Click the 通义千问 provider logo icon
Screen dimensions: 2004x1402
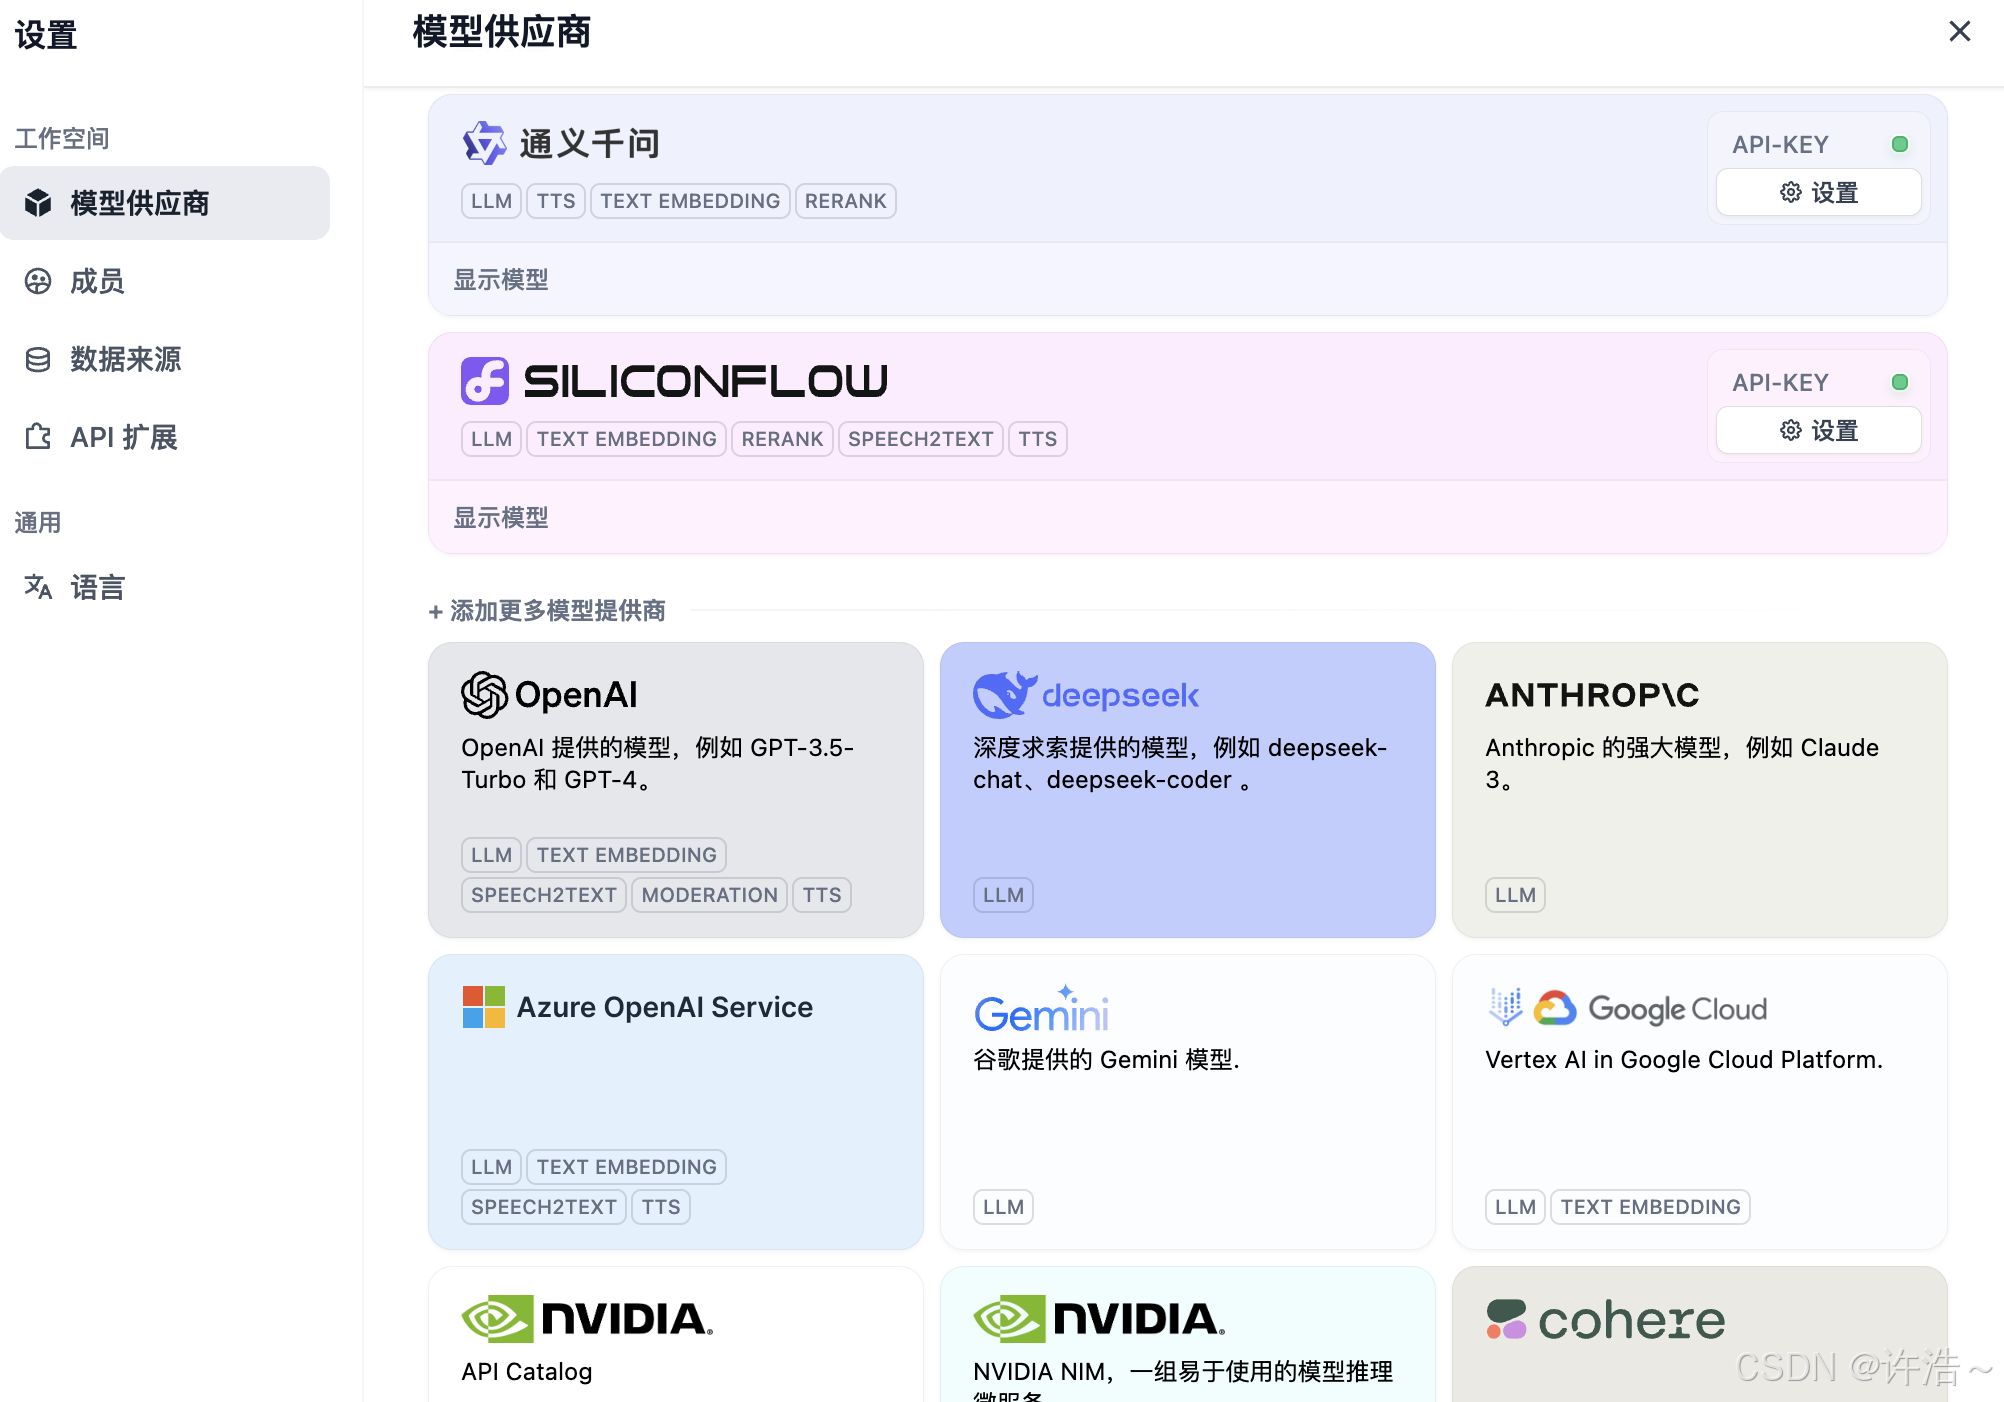click(484, 143)
